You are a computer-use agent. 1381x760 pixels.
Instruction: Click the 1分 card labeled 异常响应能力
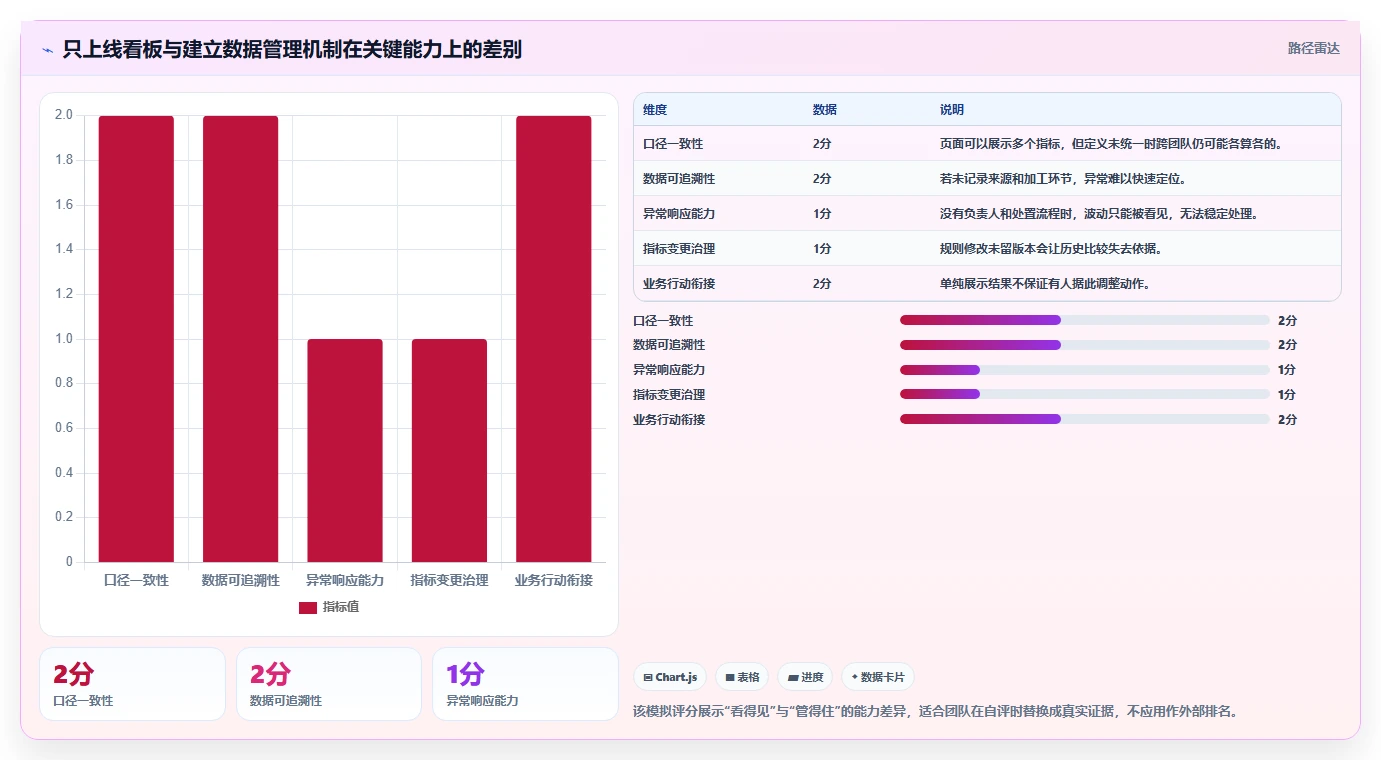(525, 684)
